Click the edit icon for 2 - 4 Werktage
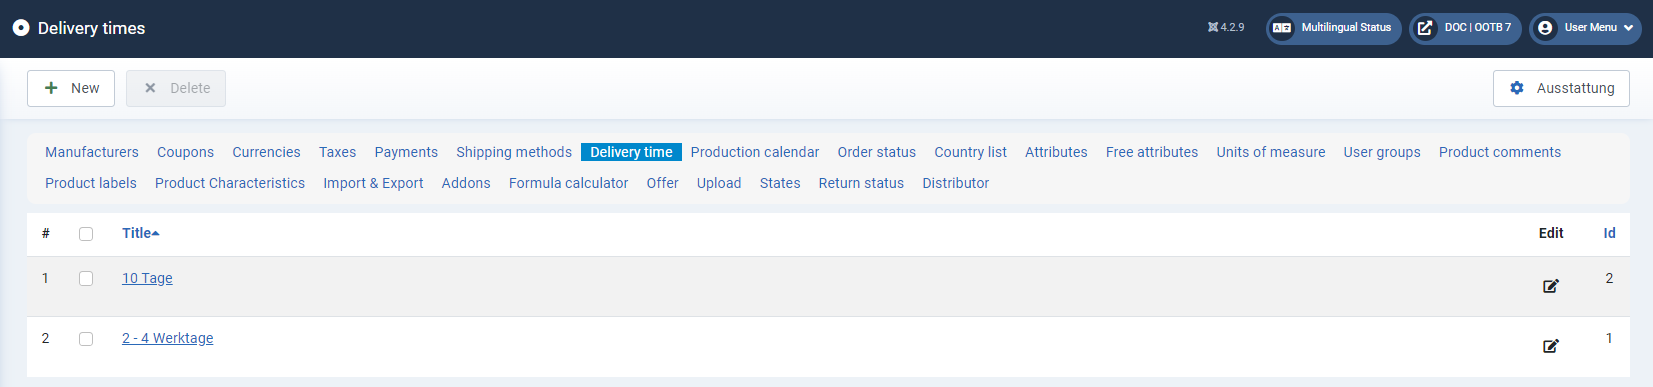The width and height of the screenshot is (1653, 387). pyautogui.click(x=1550, y=346)
